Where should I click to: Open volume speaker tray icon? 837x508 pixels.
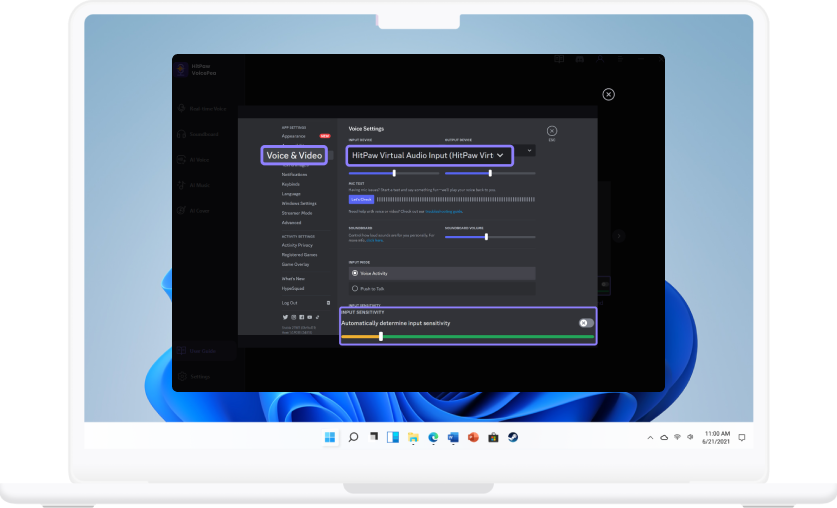(690, 437)
